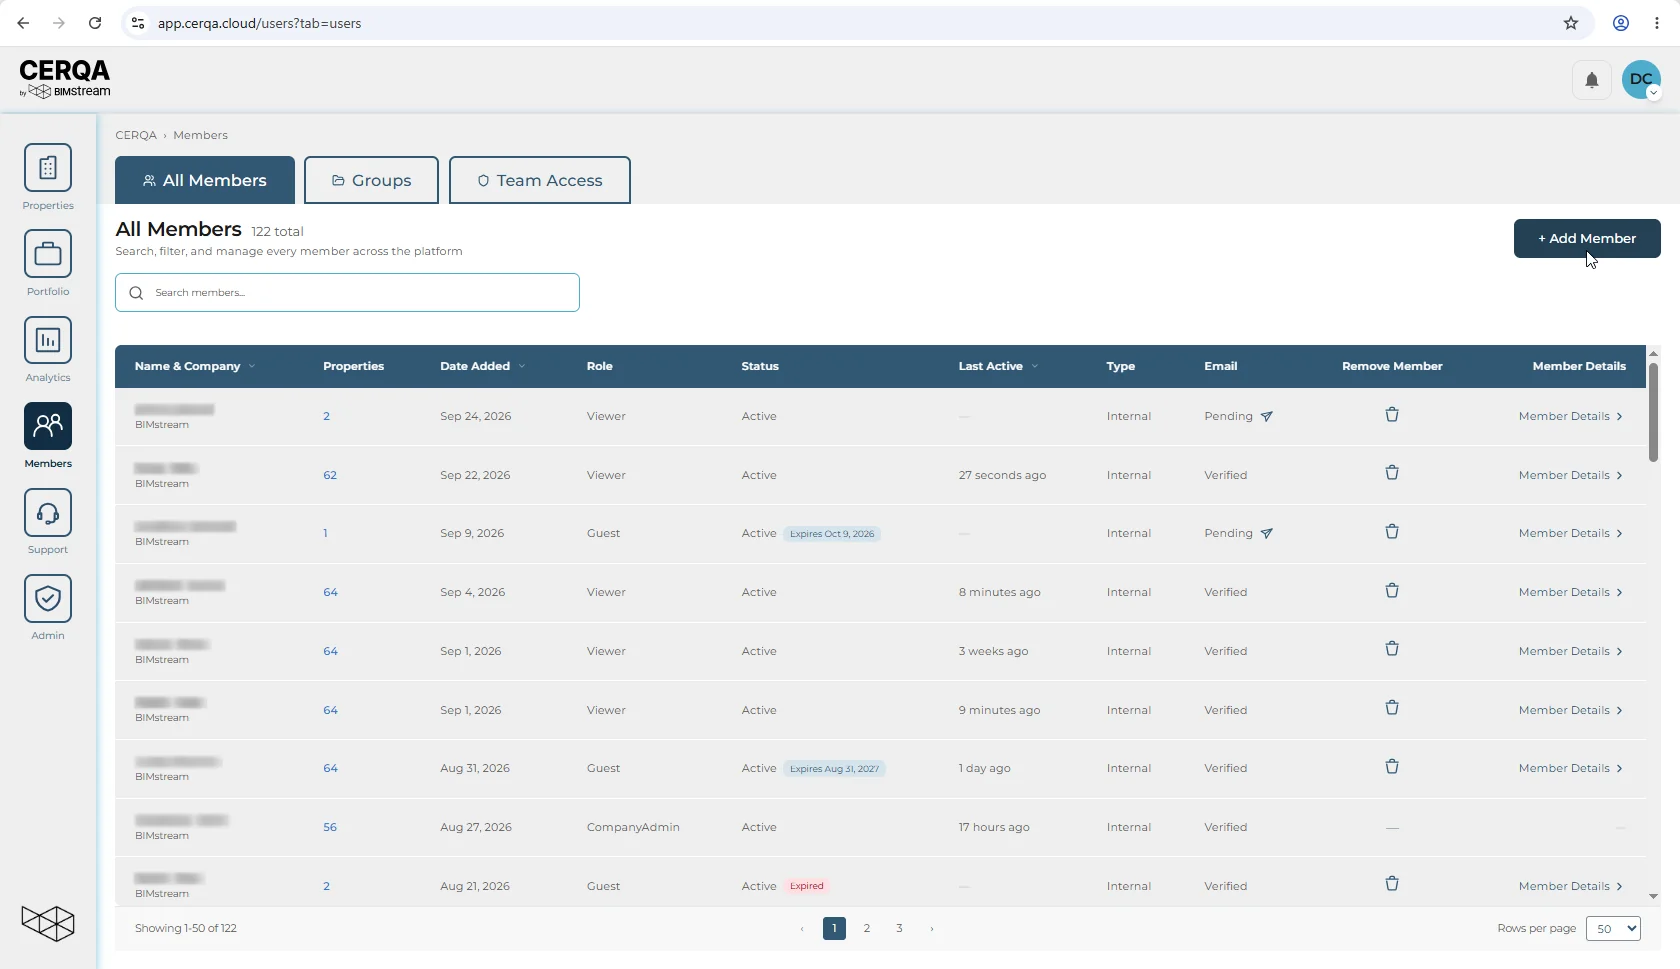Expand Member Details for Sep 9, 2026 row

tap(1570, 533)
